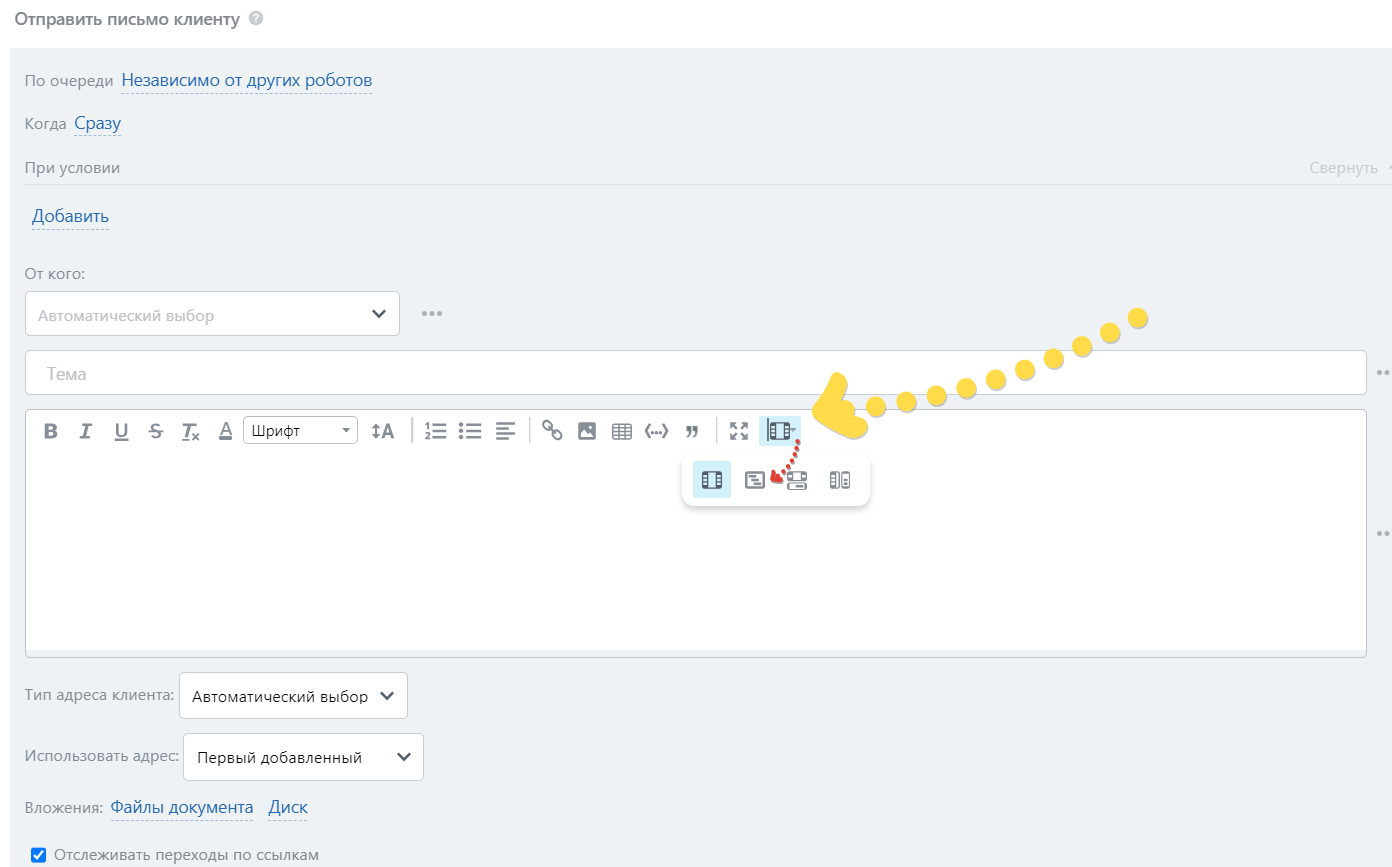Image resolution: width=1392 pixels, height=867 pixels.
Task: Expand Тип адреса клиента dropdown
Action: 293,696
